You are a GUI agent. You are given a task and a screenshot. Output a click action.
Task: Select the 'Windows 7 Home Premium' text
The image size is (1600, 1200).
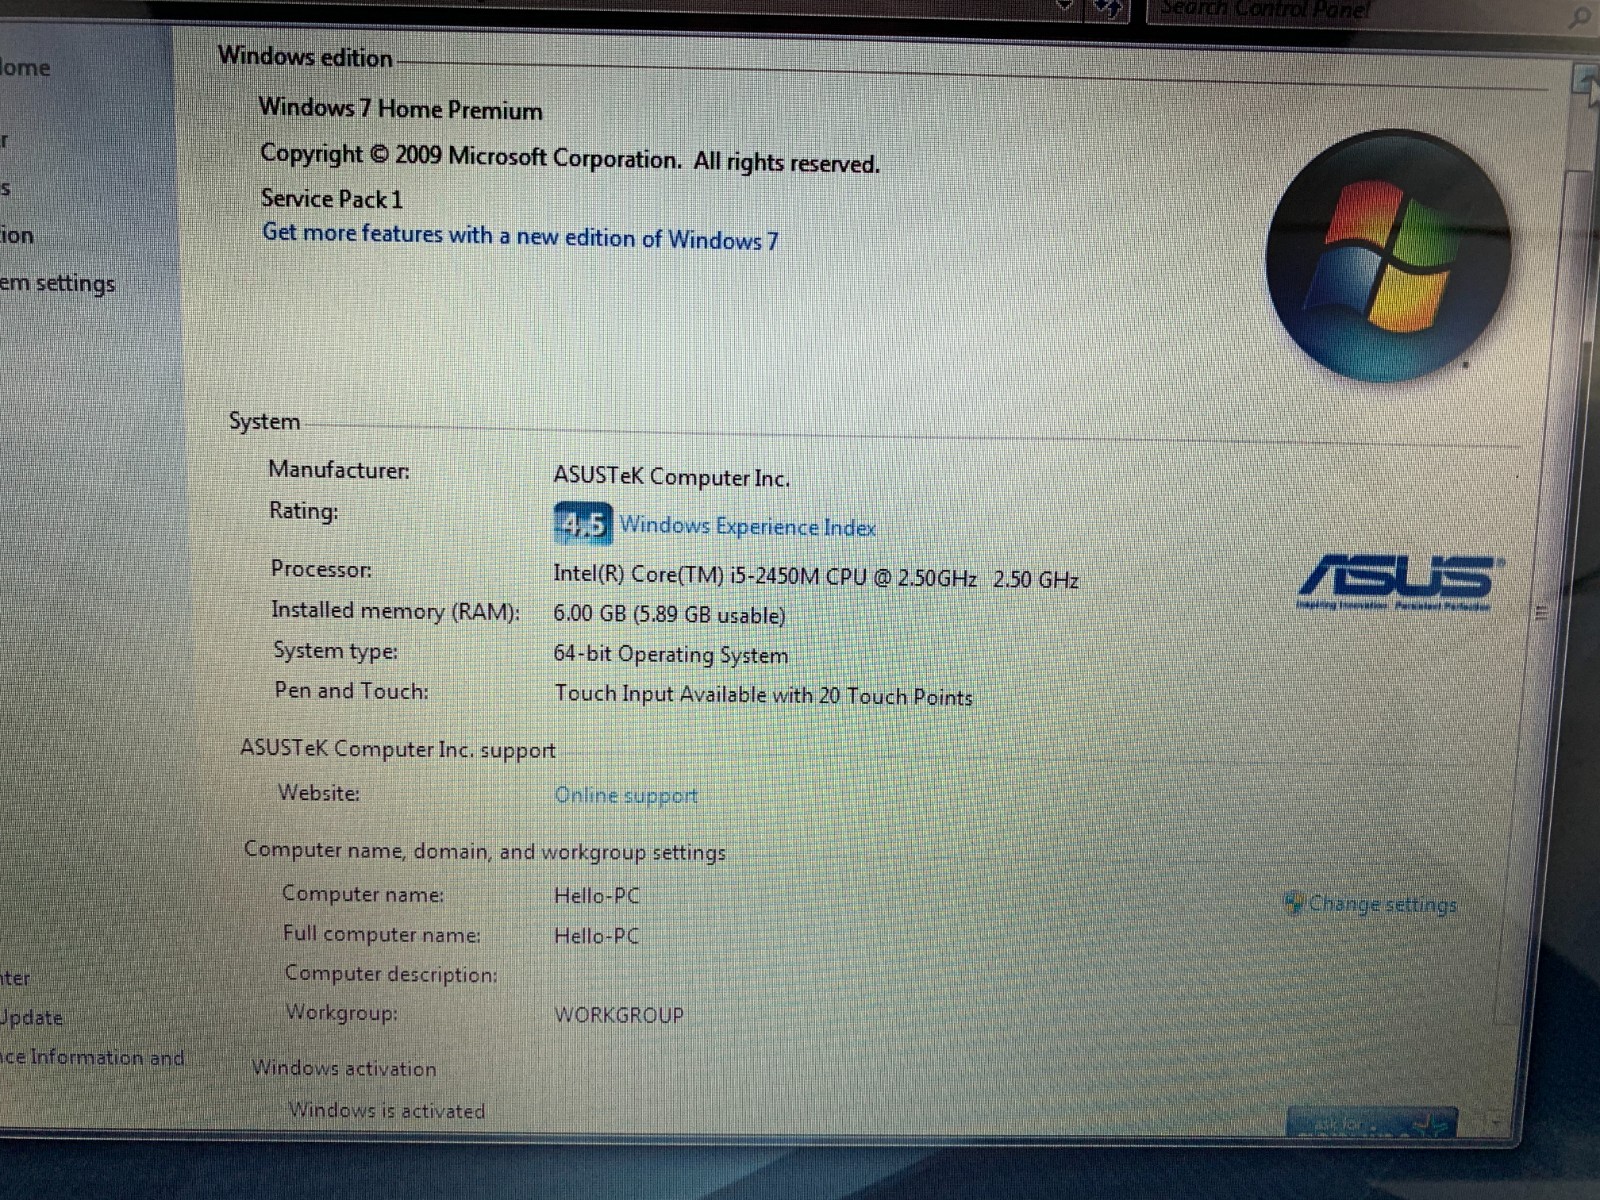[400, 108]
